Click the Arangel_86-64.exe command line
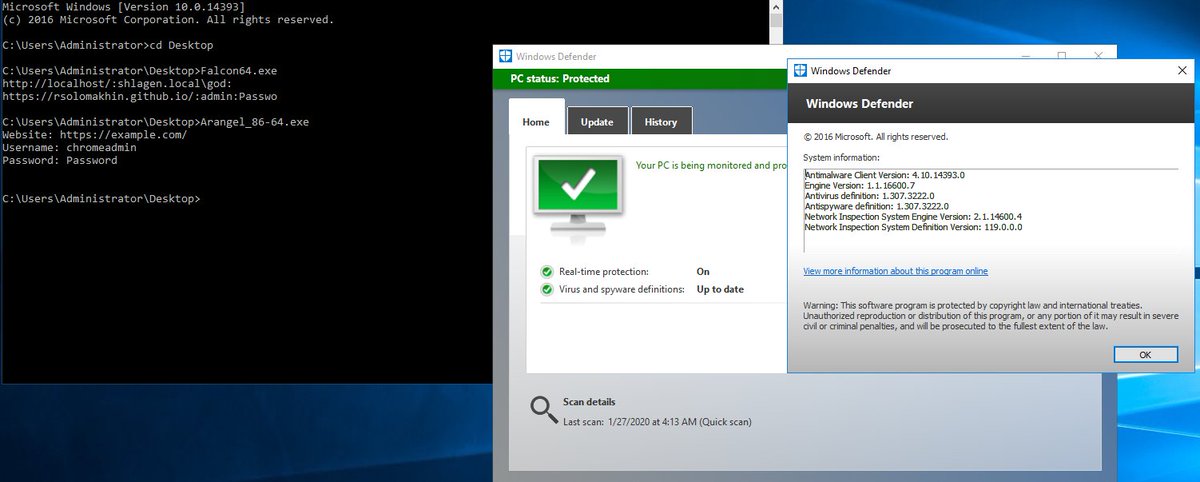 pos(156,122)
